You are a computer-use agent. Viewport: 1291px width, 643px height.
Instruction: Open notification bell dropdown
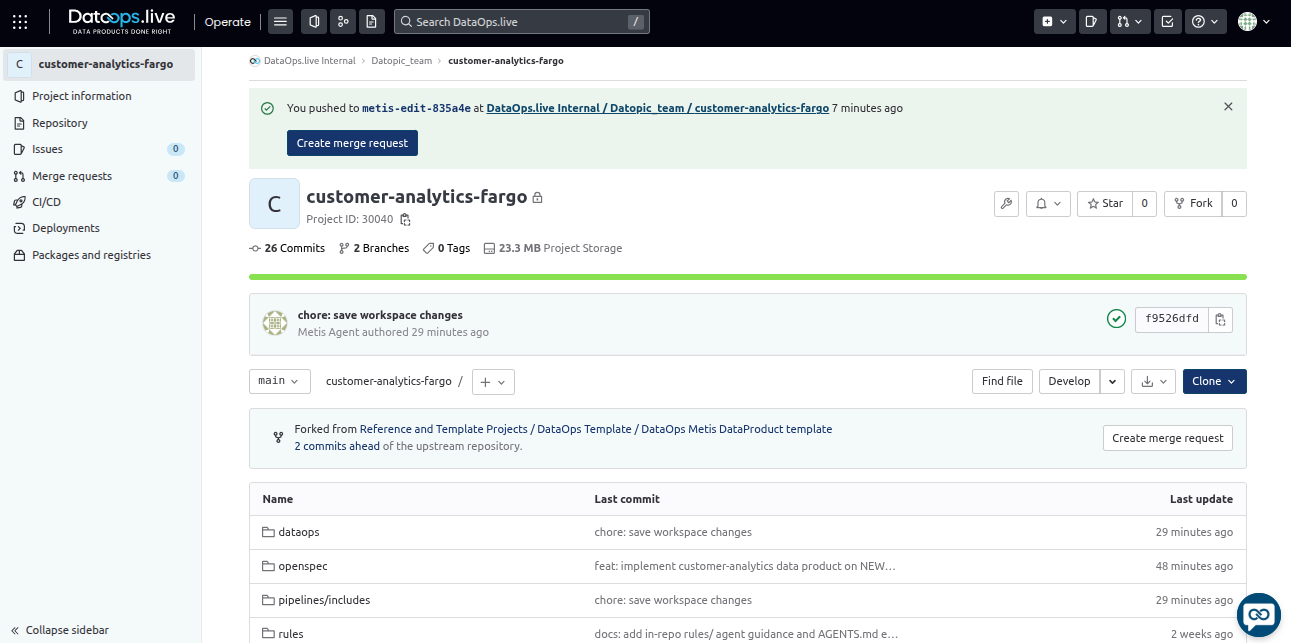1047,203
